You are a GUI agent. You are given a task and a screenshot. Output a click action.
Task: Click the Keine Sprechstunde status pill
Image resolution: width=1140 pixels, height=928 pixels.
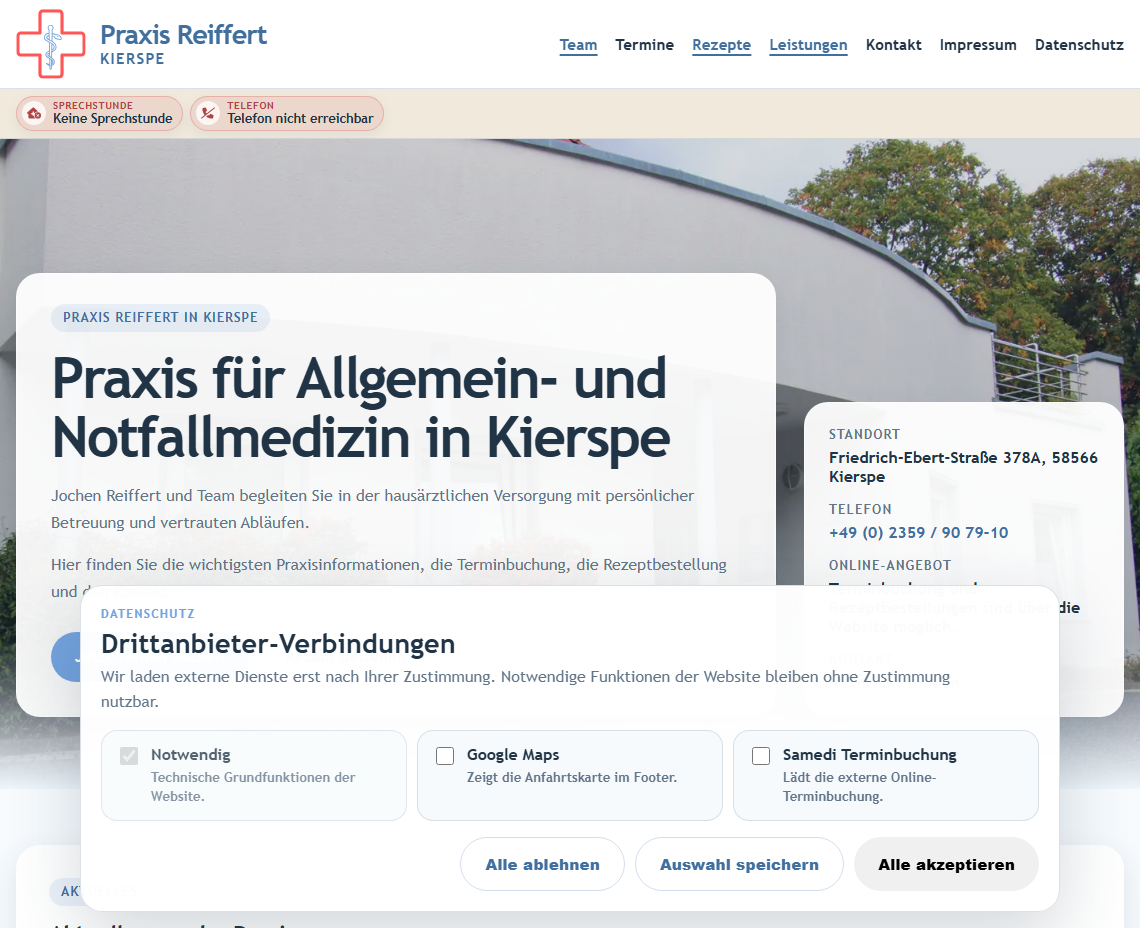click(100, 113)
